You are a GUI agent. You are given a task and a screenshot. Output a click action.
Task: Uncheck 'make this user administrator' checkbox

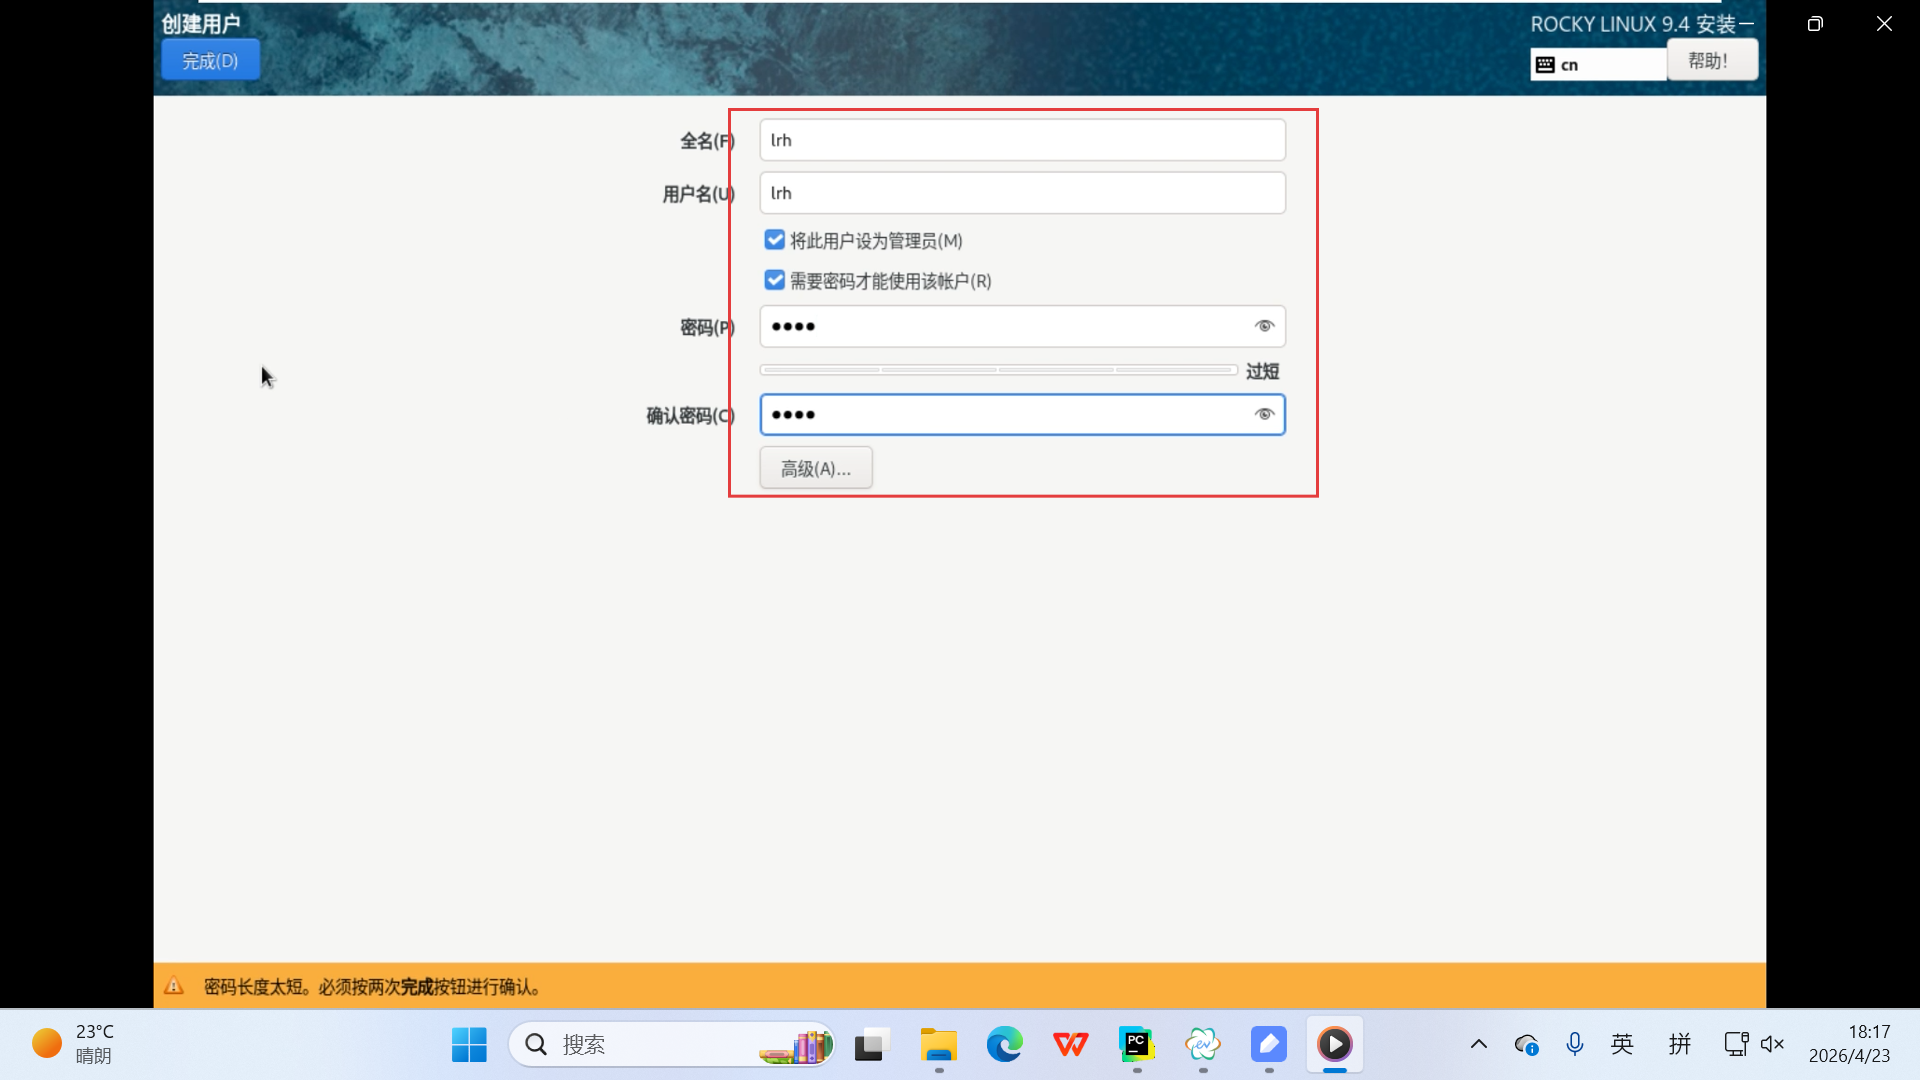tap(774, 240)
